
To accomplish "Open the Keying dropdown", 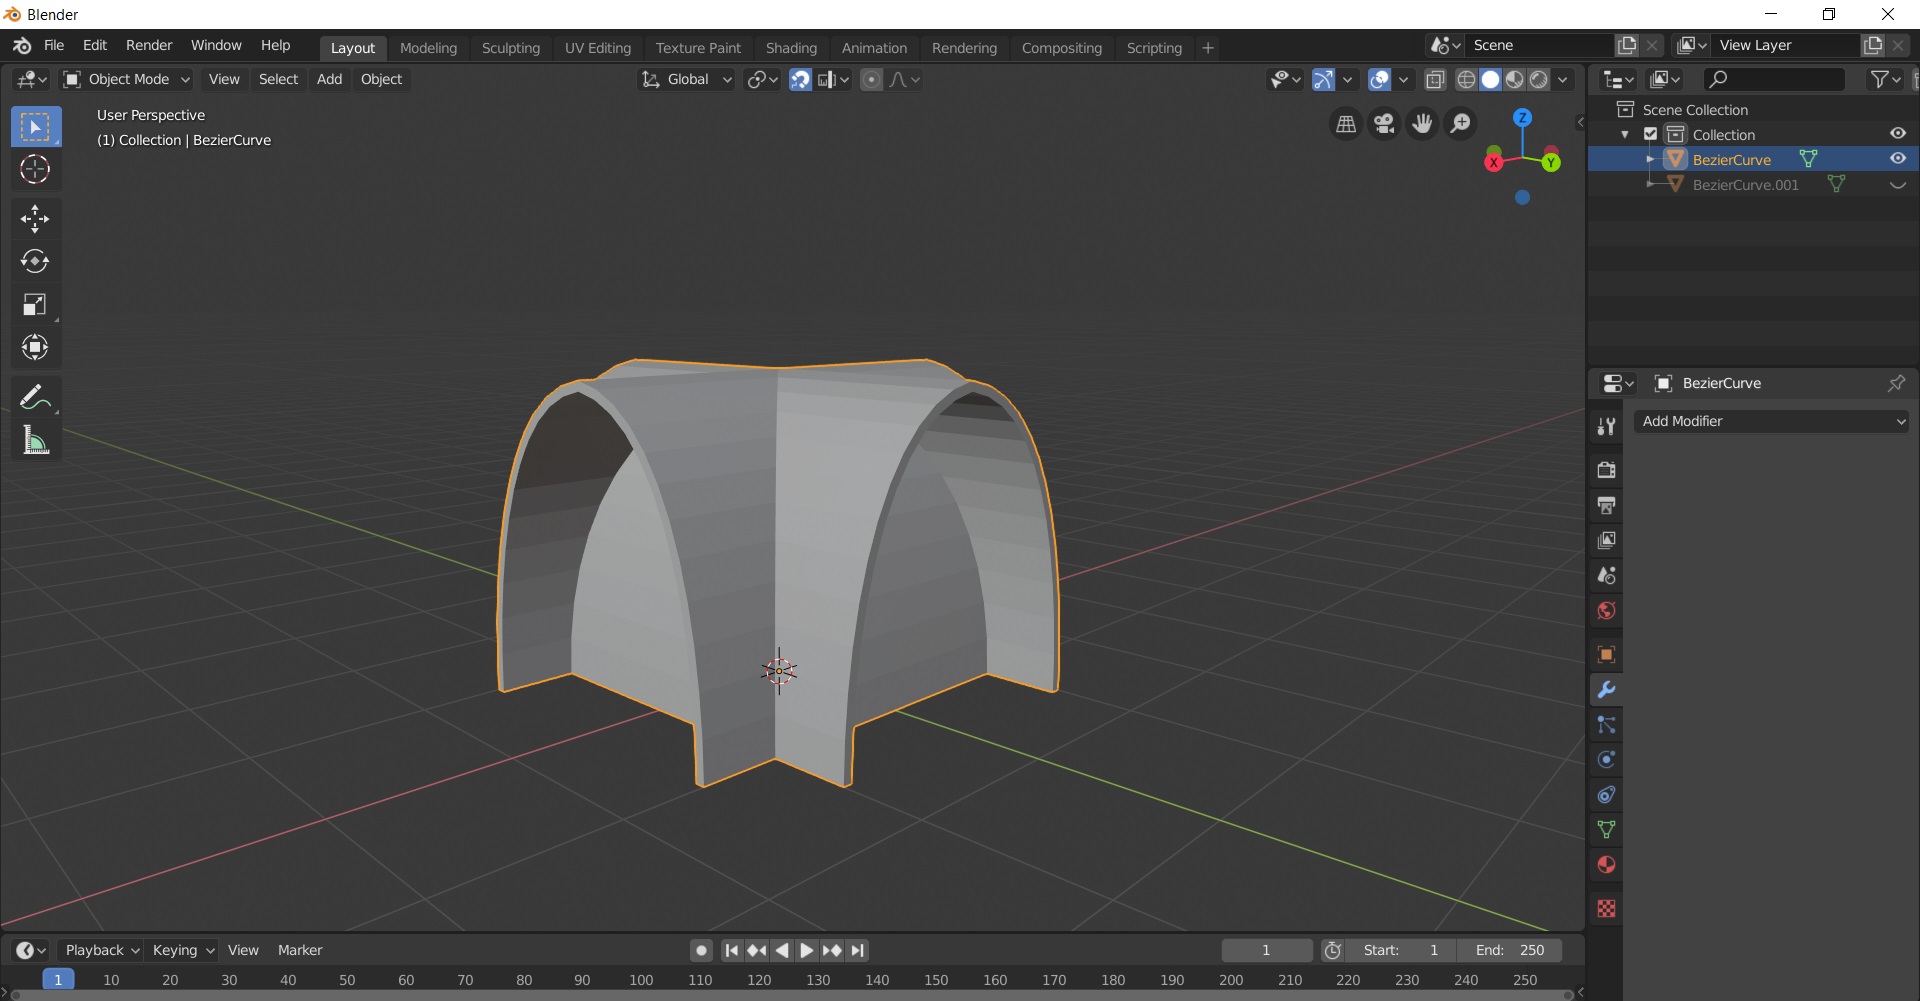I will tap(183, 950).
